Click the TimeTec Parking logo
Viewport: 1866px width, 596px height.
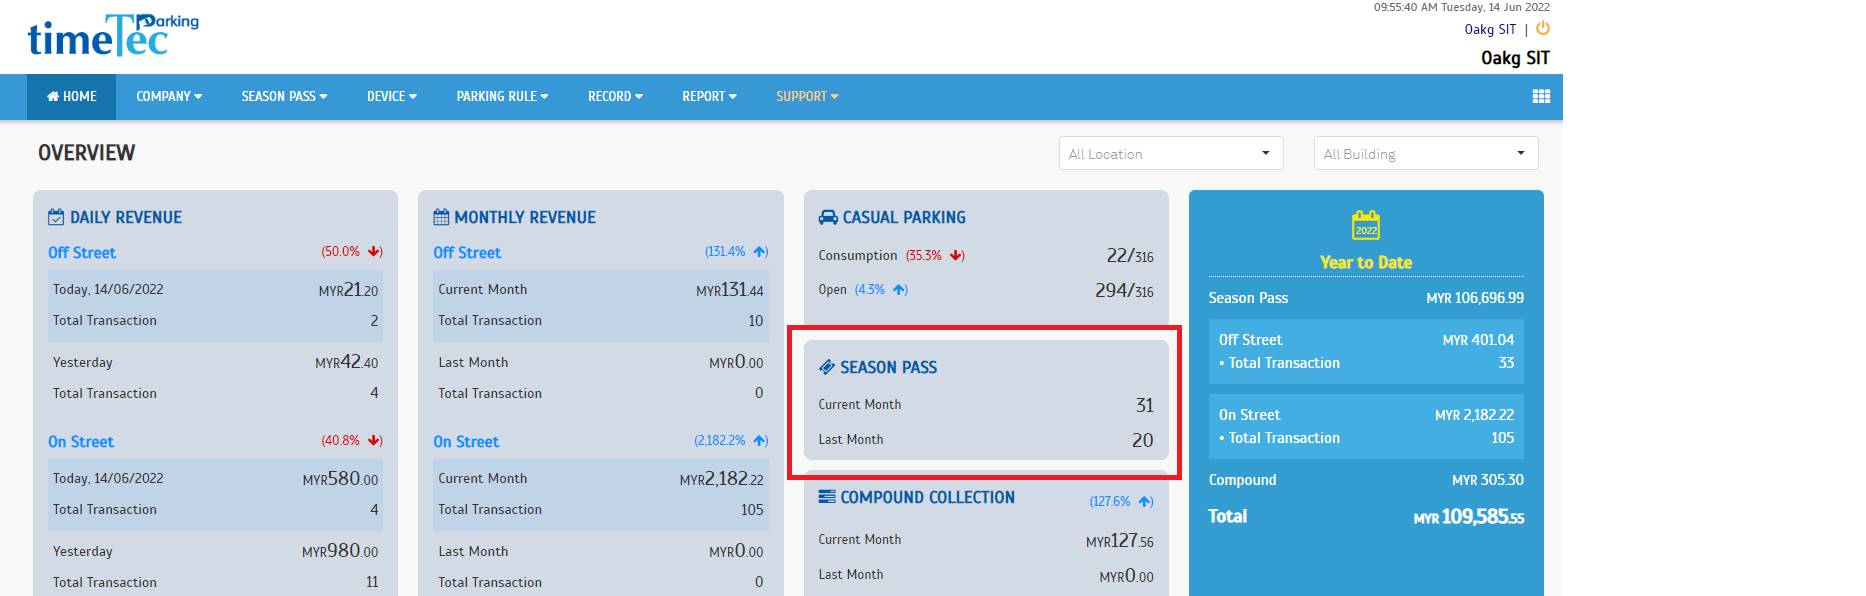tap(112, 35)
